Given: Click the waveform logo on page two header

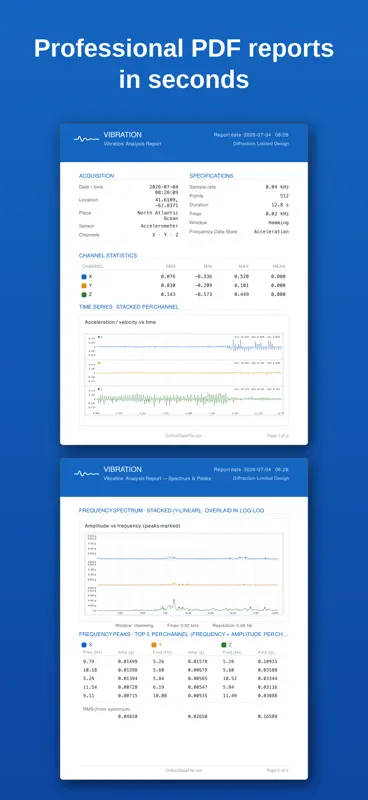Looking at the screenshot, I should pyautogui.click(x=86, y=473).
